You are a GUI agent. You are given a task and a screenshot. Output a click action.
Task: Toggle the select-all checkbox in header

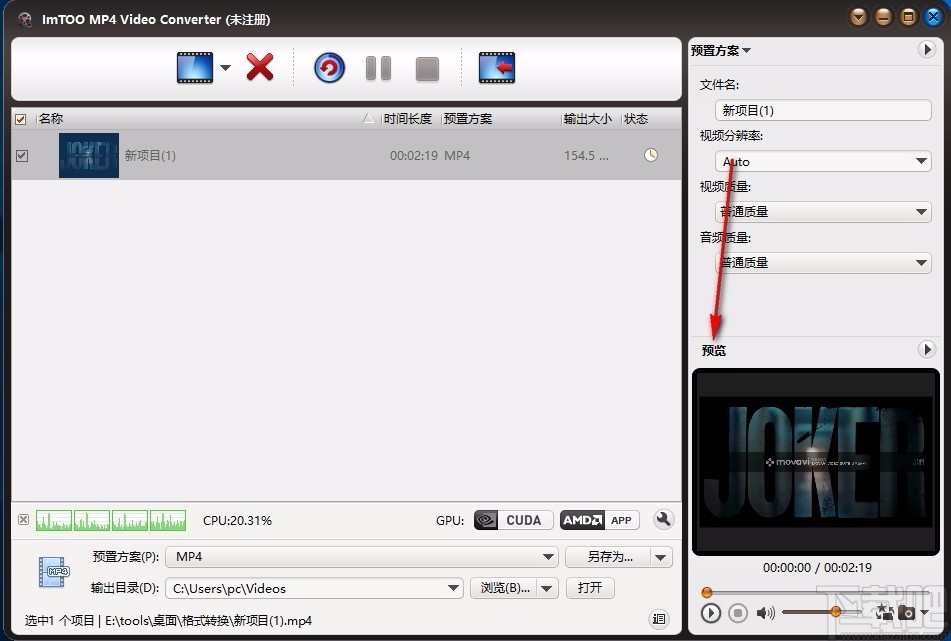21,118
